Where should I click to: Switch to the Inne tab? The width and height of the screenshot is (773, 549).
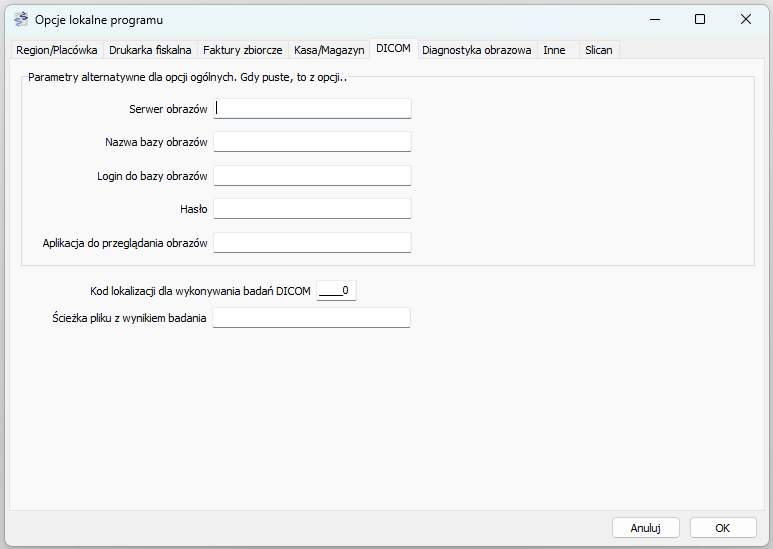554,50
